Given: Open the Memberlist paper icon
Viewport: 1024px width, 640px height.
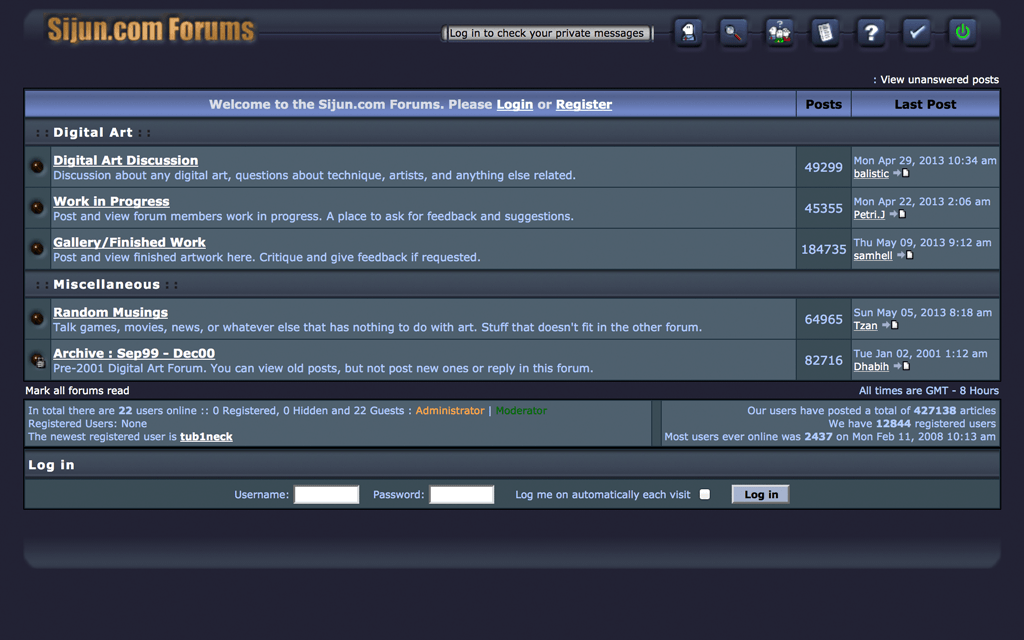Looking at the screenshot, I should click(x=825, y=33).
